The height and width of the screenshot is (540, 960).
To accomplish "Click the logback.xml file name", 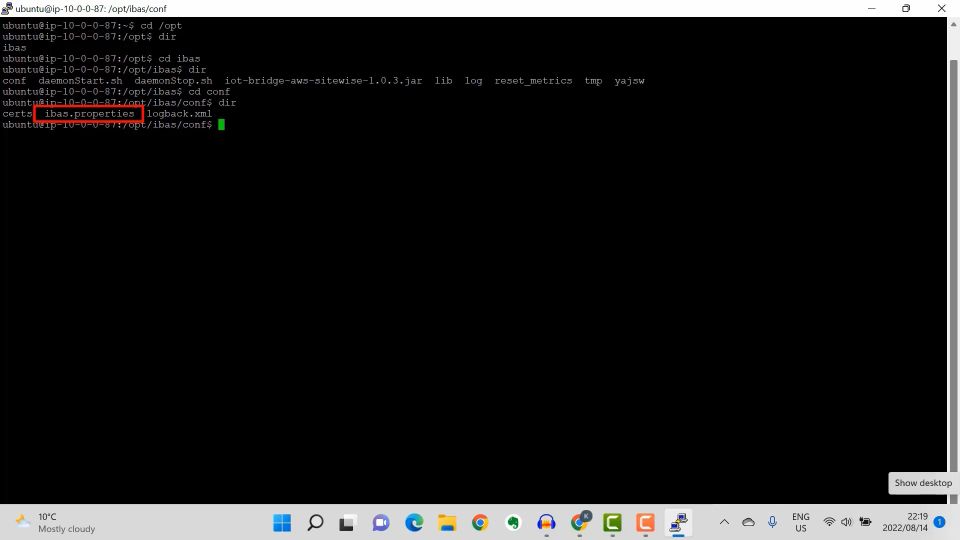I will pos(179,113).
